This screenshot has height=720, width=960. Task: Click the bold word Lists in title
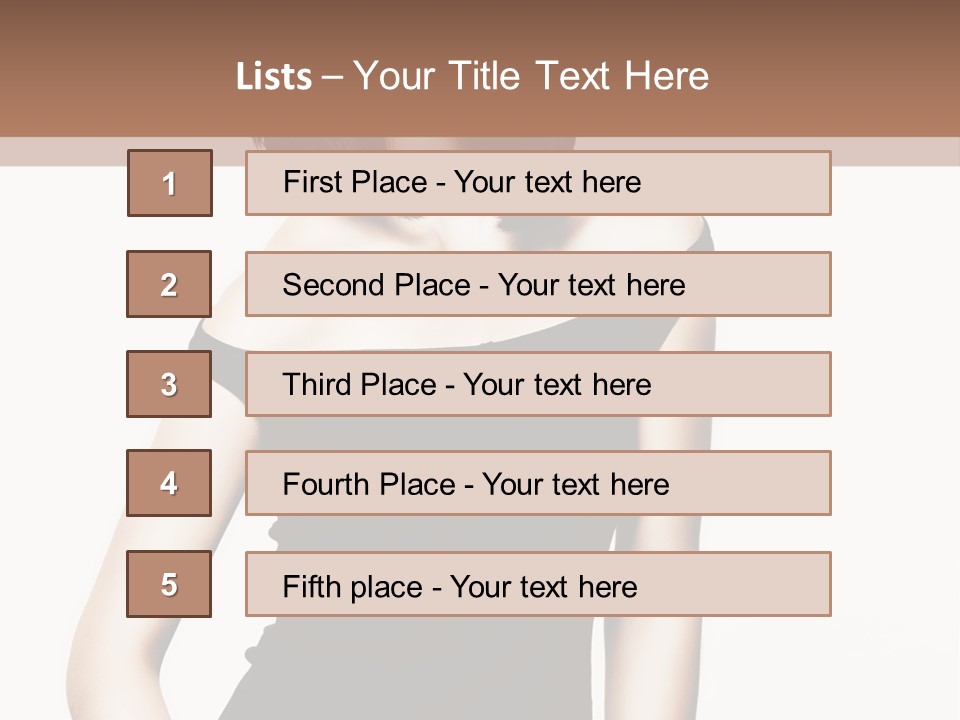(x=274, y=77)
